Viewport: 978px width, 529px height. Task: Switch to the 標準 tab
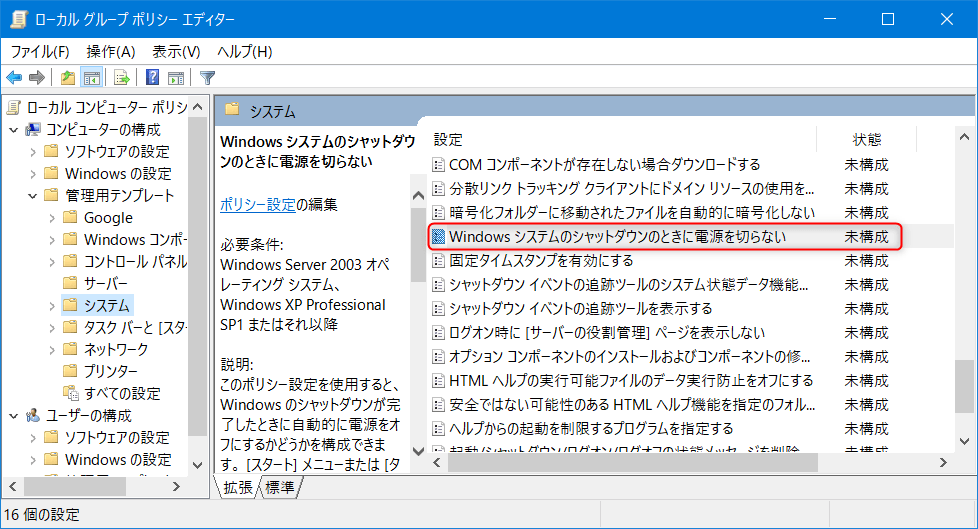(x=282, y=488)
